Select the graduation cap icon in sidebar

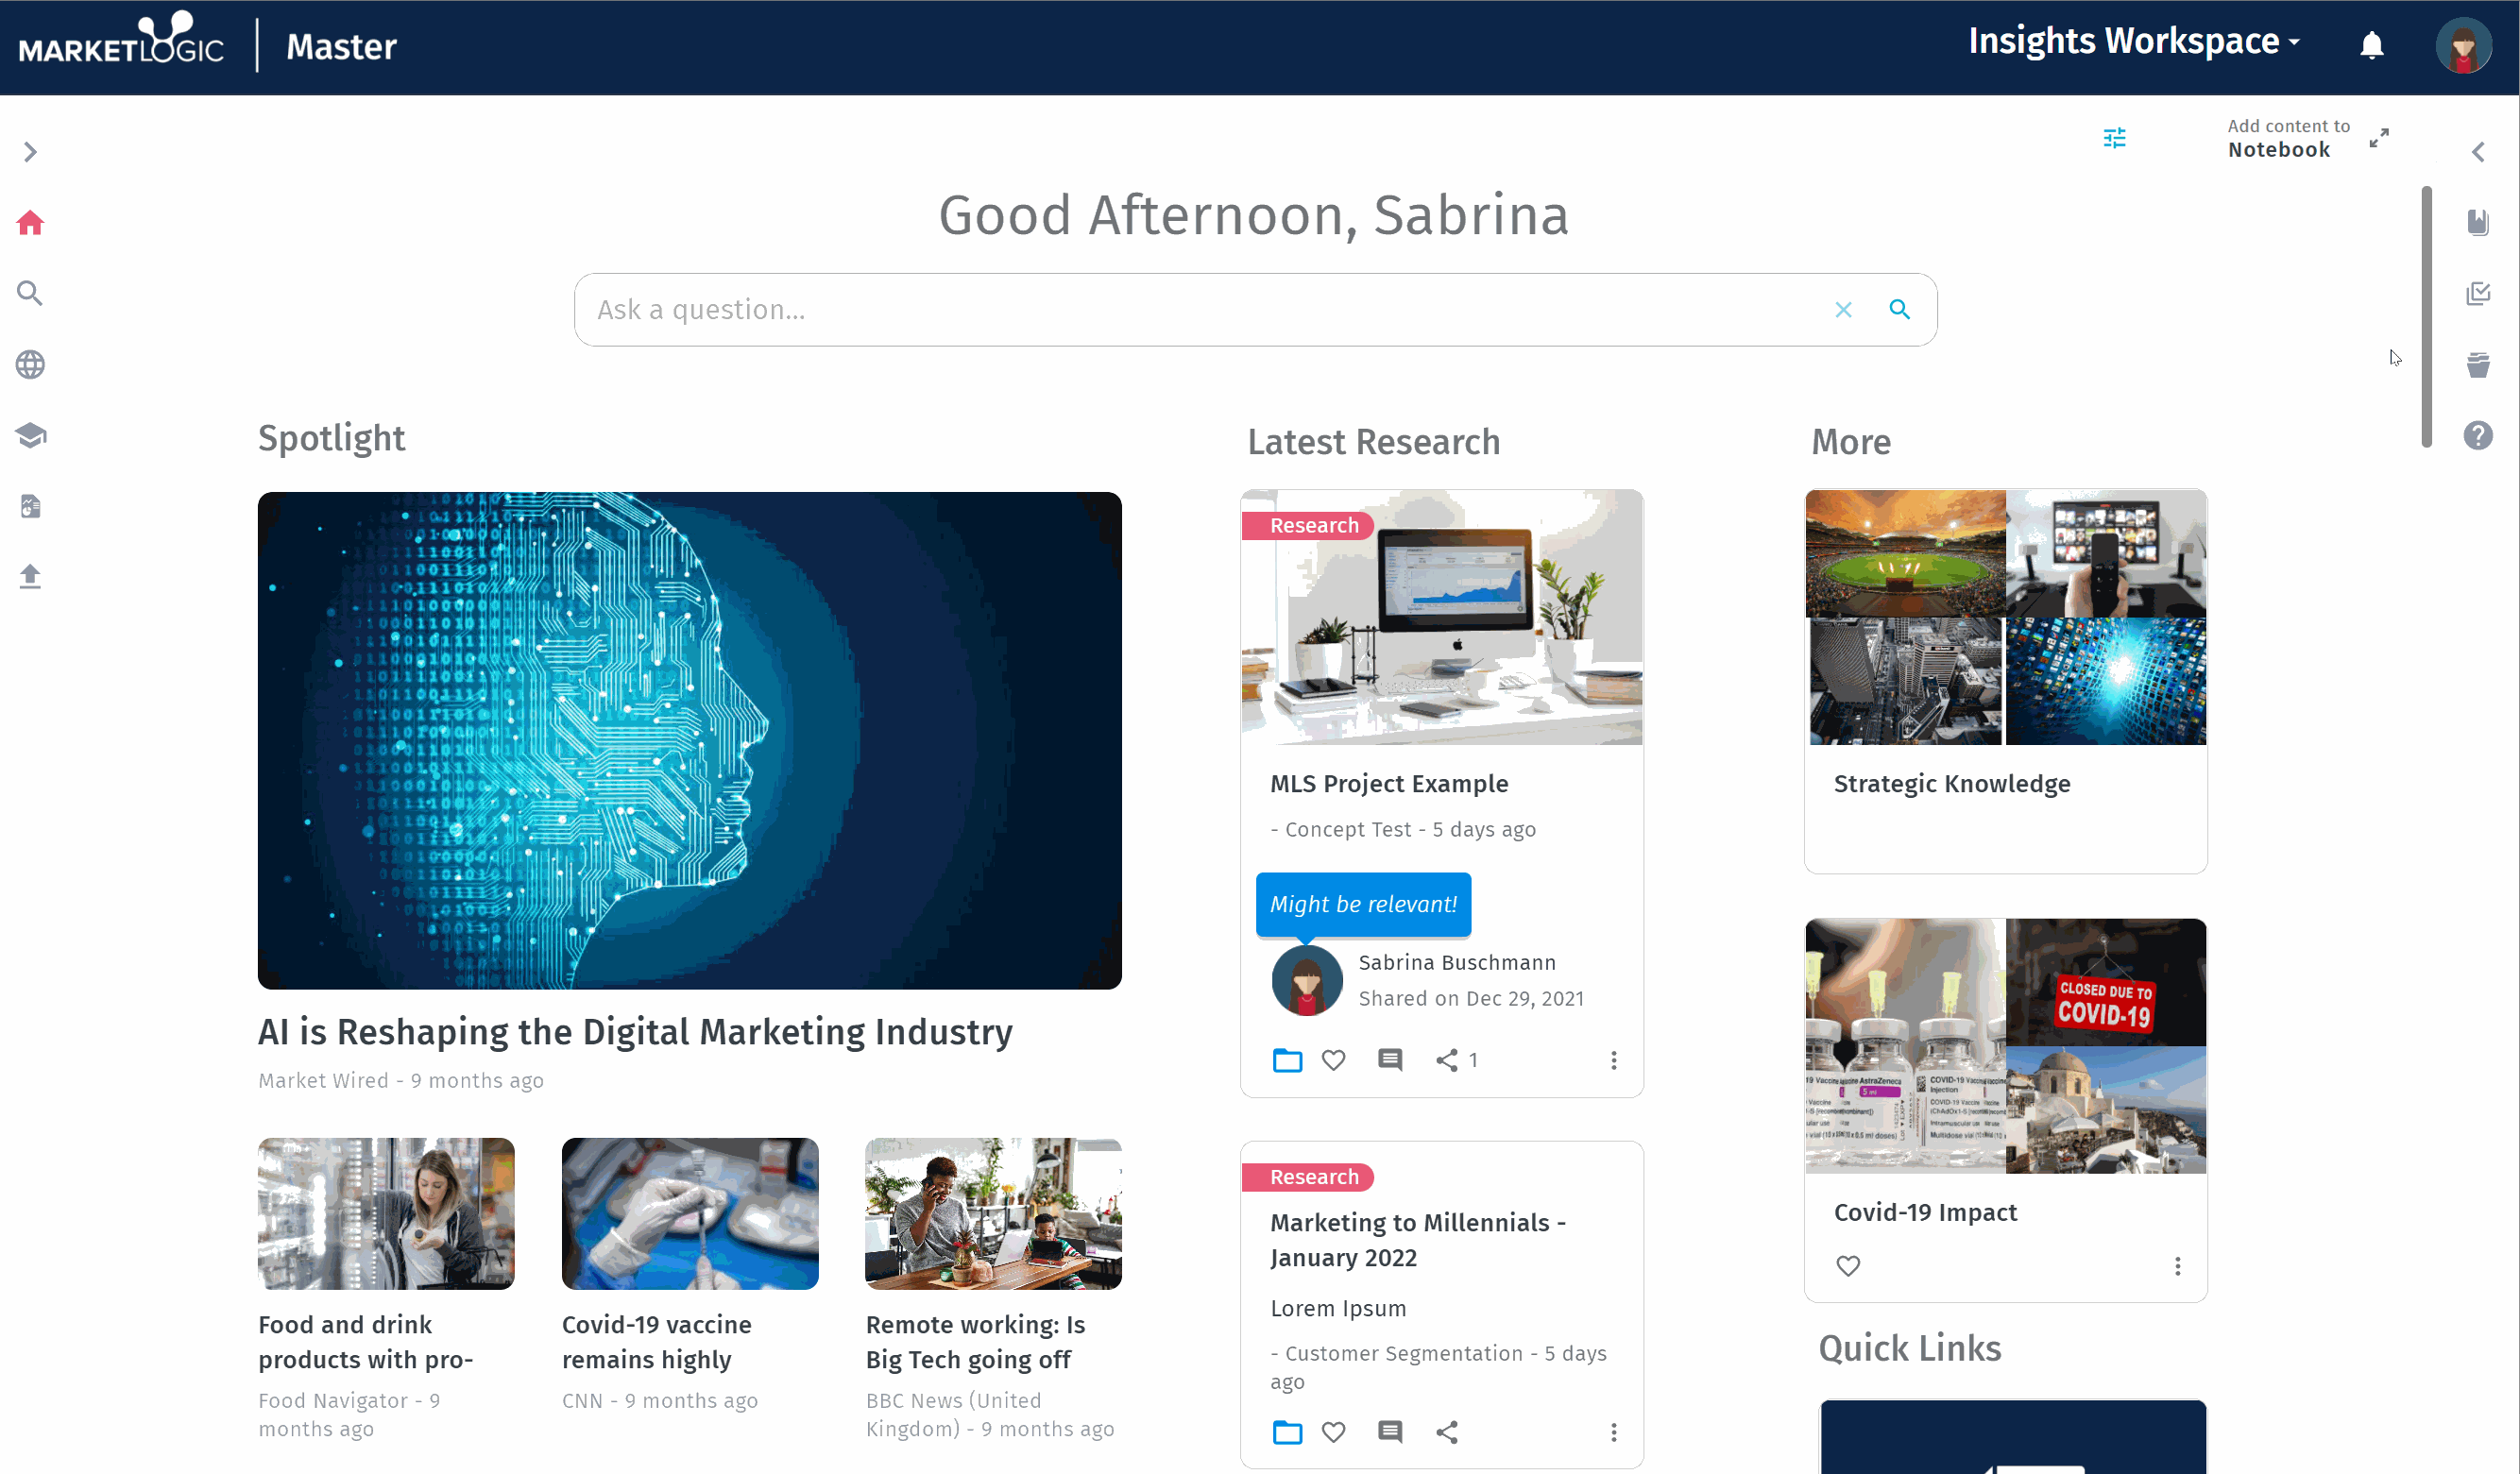(31, 435)
